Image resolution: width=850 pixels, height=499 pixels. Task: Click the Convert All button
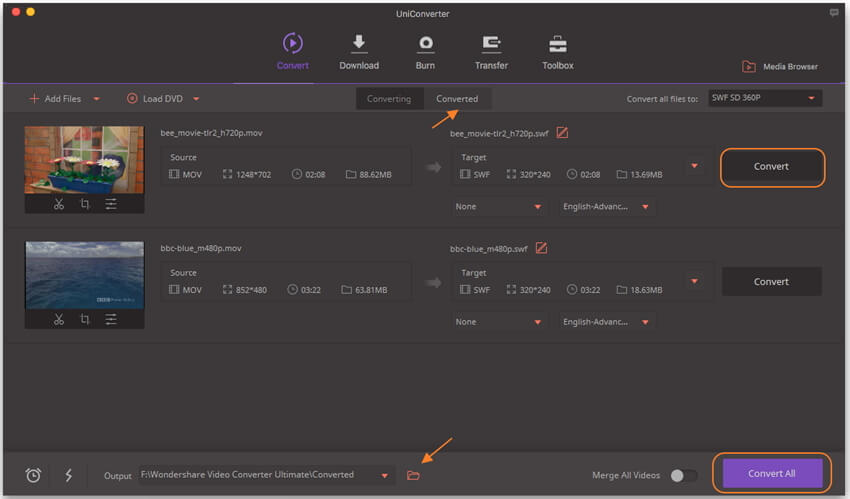(x=772, y=474)
